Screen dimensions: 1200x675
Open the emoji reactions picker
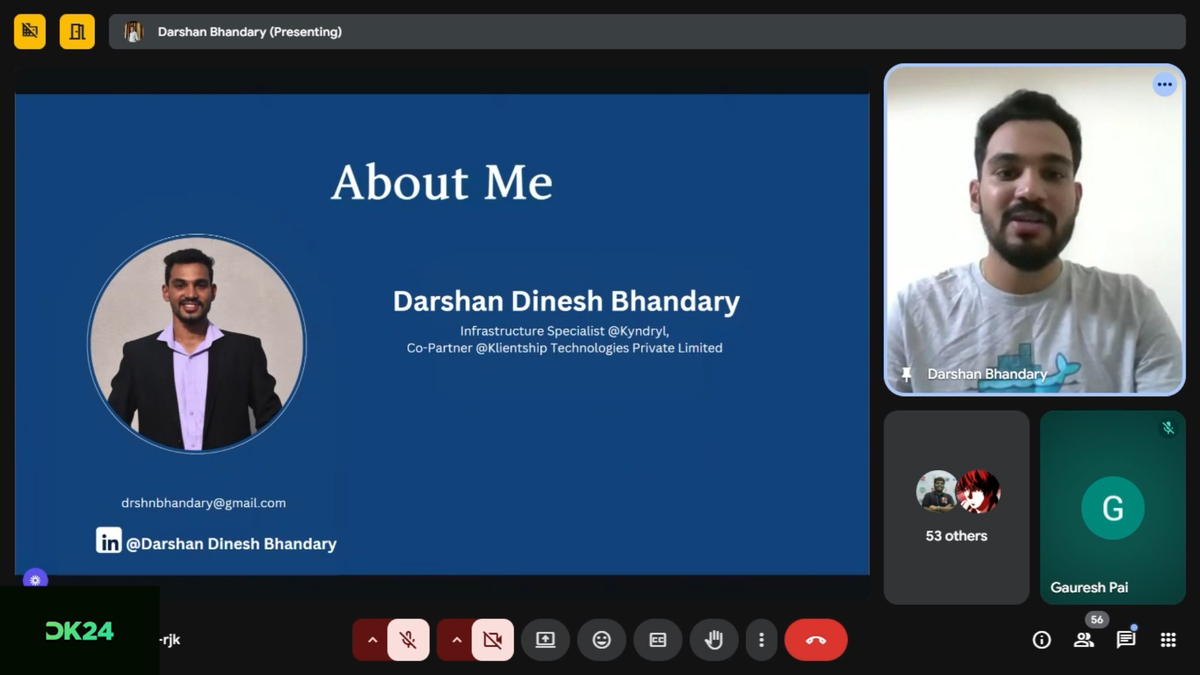601,640
